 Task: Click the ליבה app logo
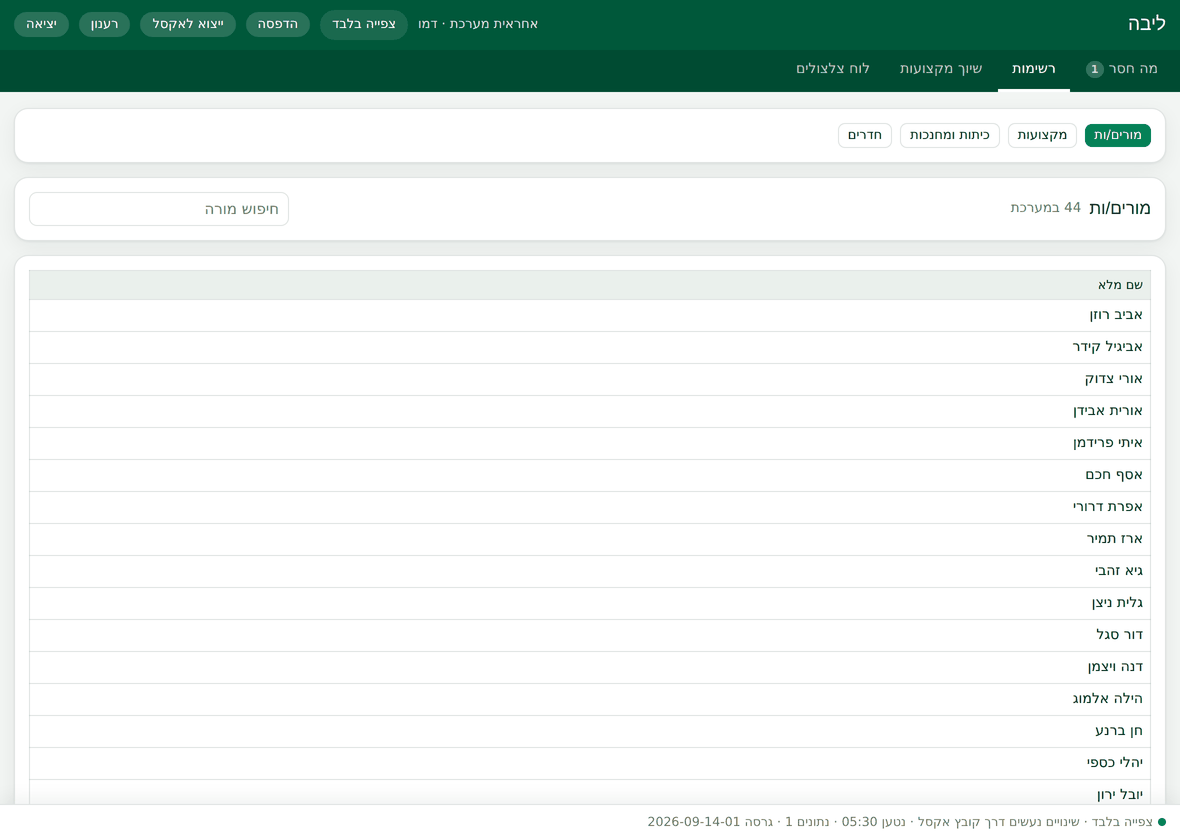pyautogui.click(x=1146, y=24)
